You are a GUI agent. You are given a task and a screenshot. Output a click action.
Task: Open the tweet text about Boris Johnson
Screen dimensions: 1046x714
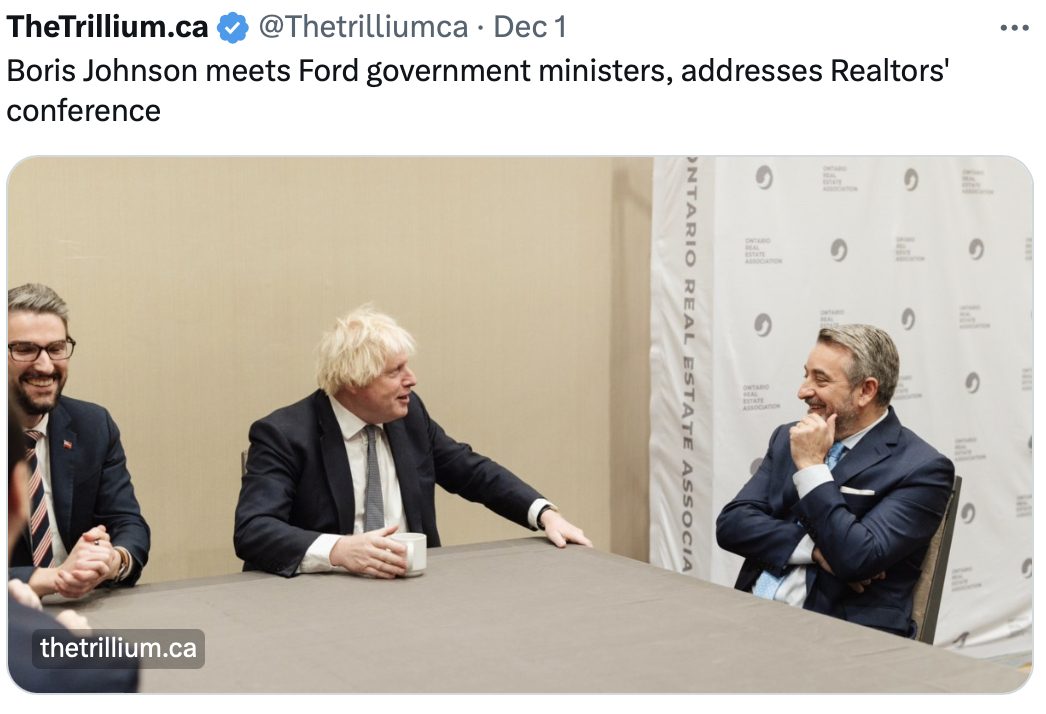tap(478, 90)
